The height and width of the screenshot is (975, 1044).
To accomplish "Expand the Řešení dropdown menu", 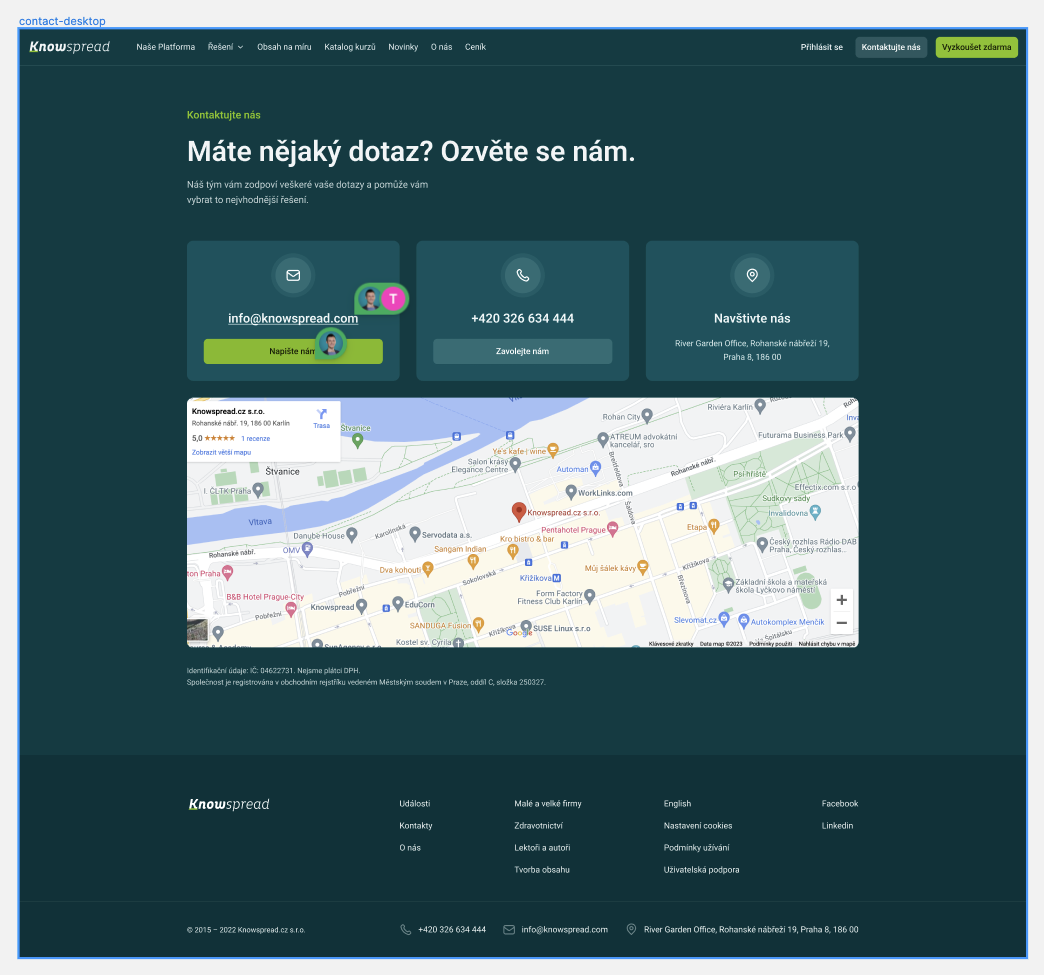I will (x=225, y=46).
